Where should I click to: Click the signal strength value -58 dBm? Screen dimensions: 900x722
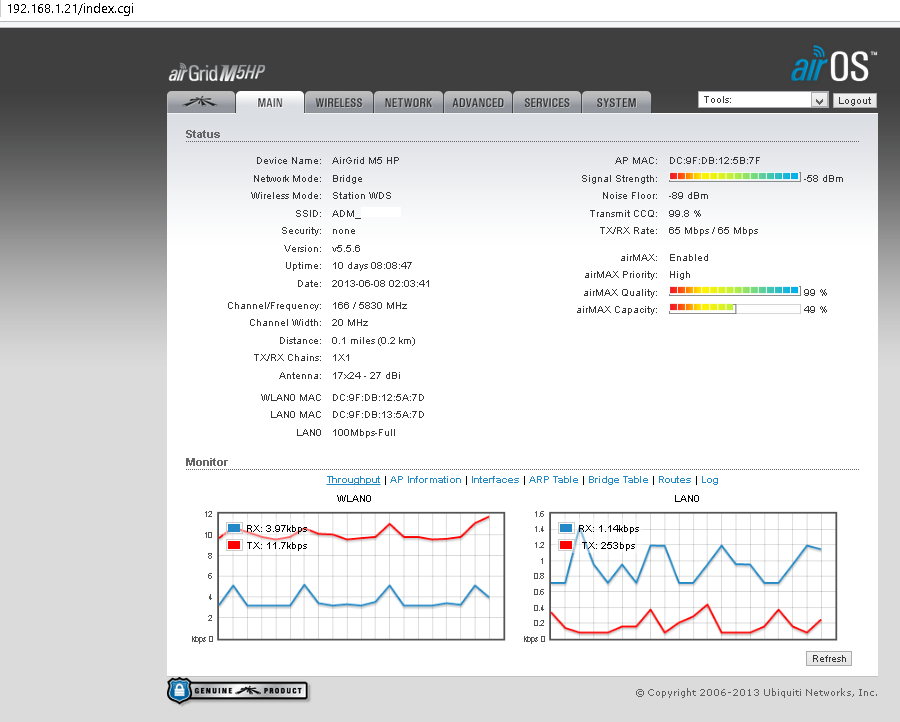[824, 178]
